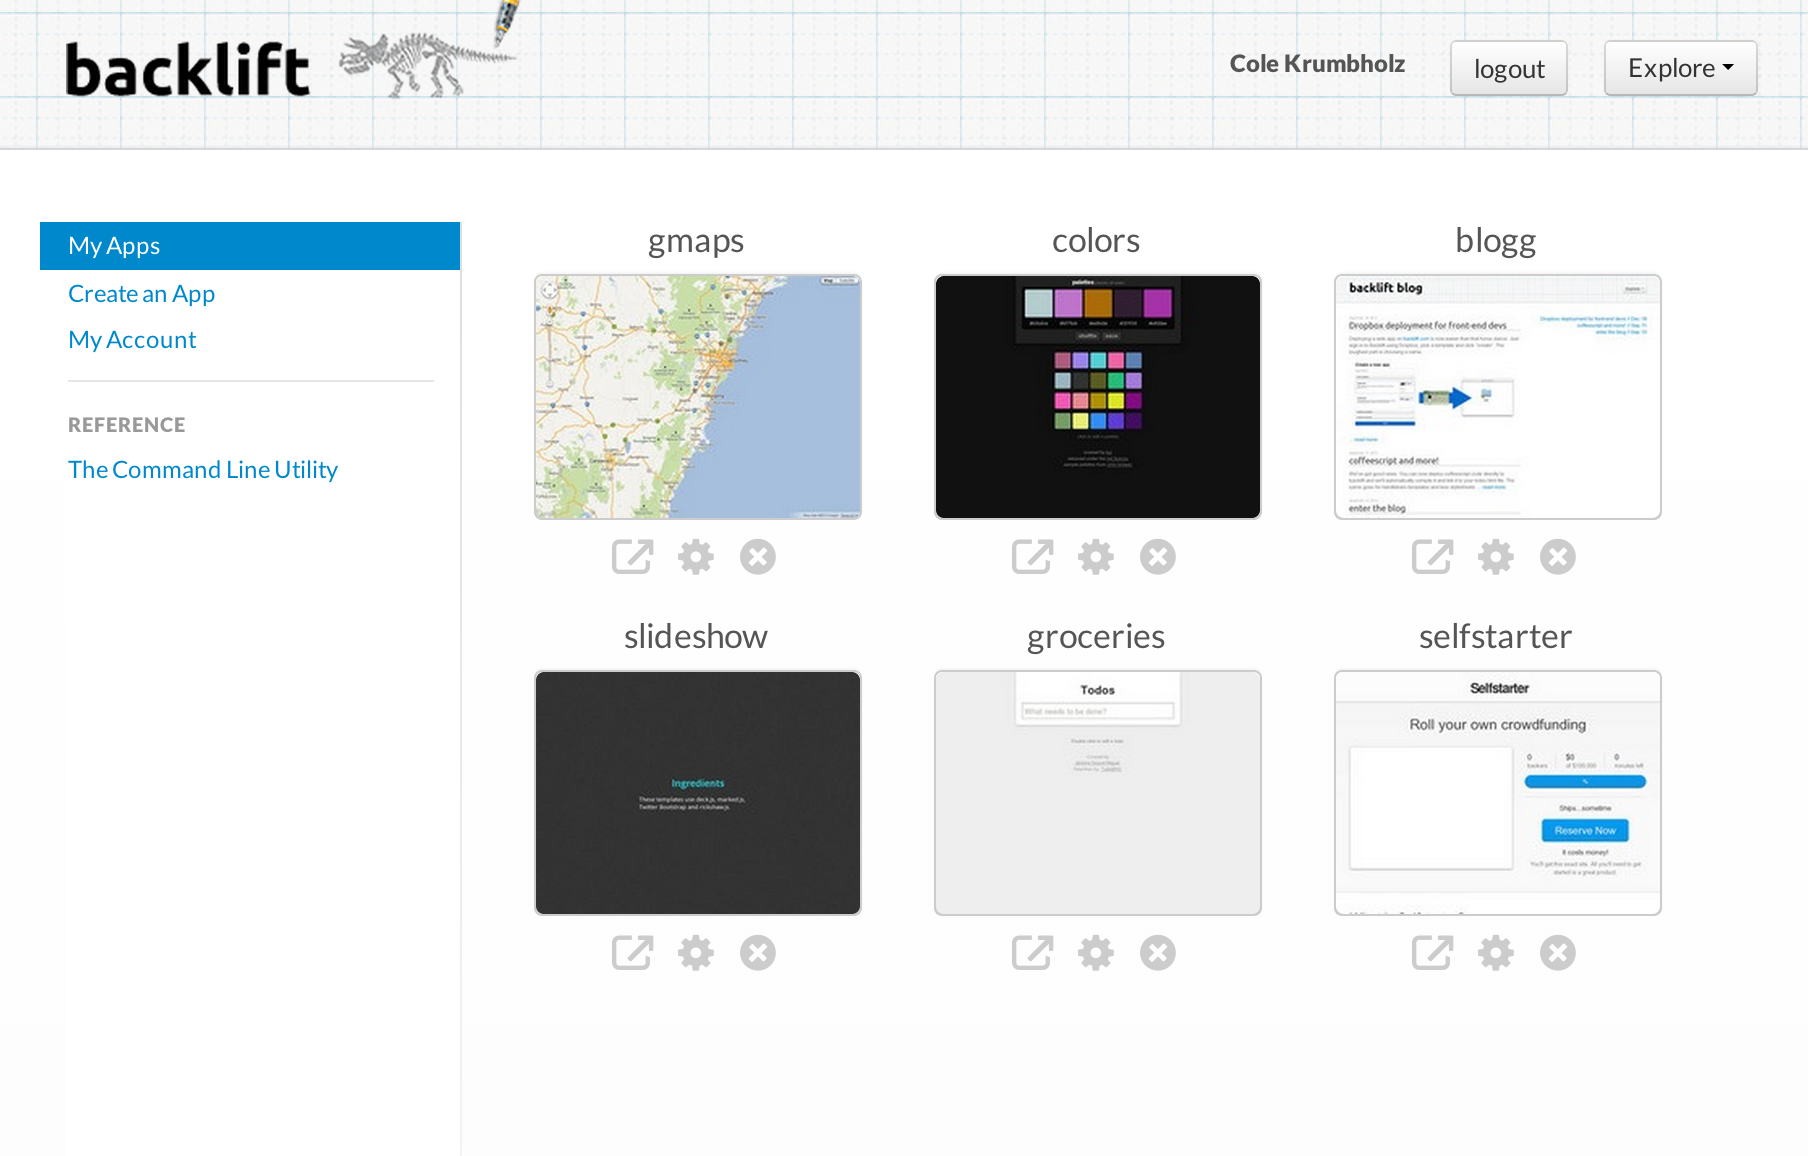Open the selfstarter preview thumbnail
The image size is (1808, 1156).
(1498, 793)
